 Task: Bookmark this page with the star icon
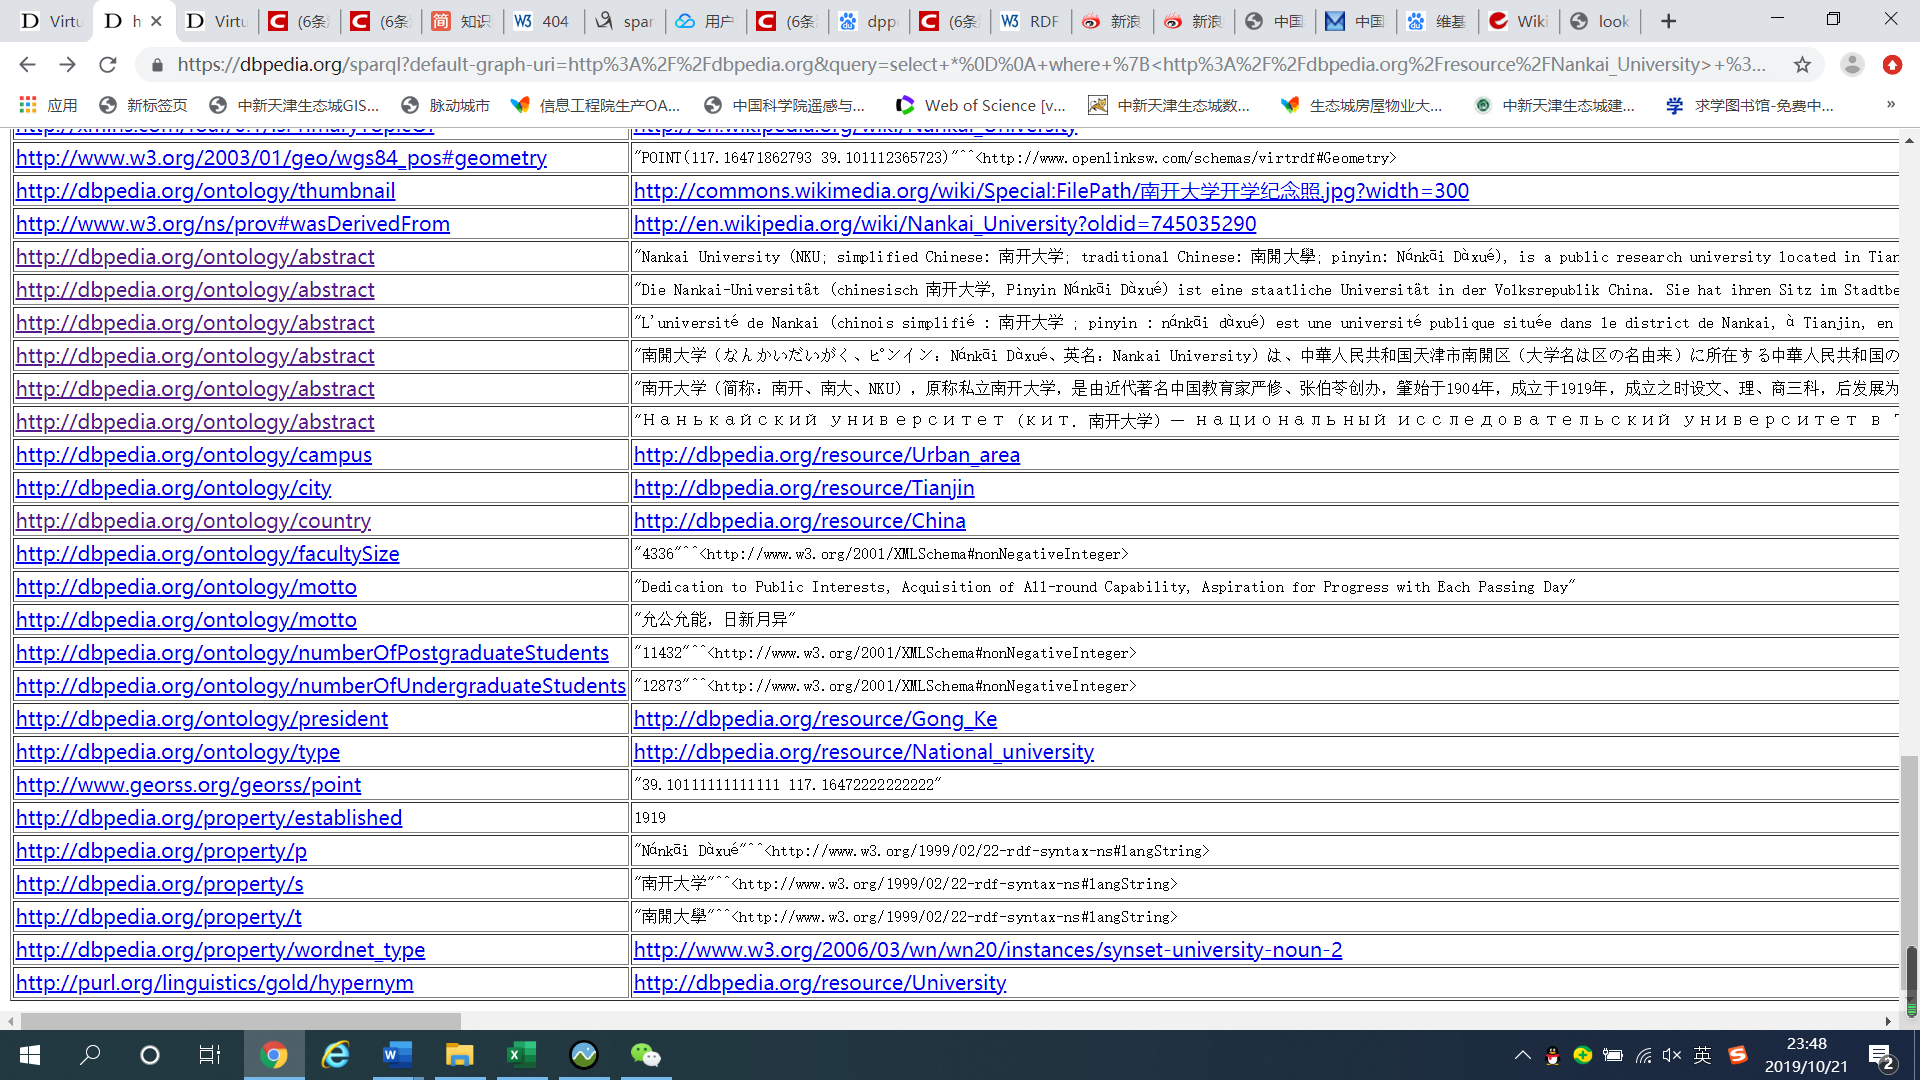(1802, 65)
